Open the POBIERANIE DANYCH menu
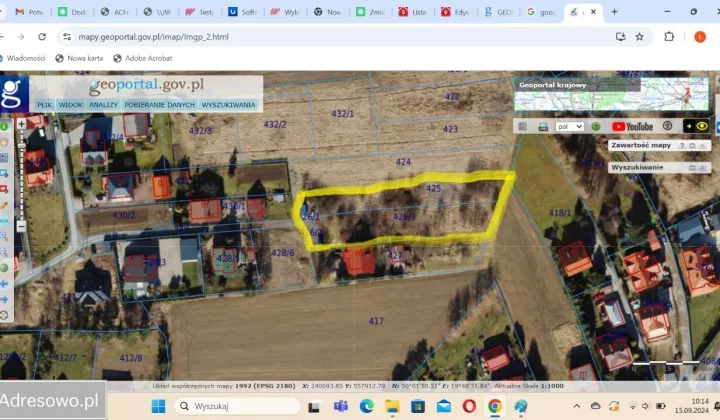Screen dimensions: 720x420 (159, 105)
